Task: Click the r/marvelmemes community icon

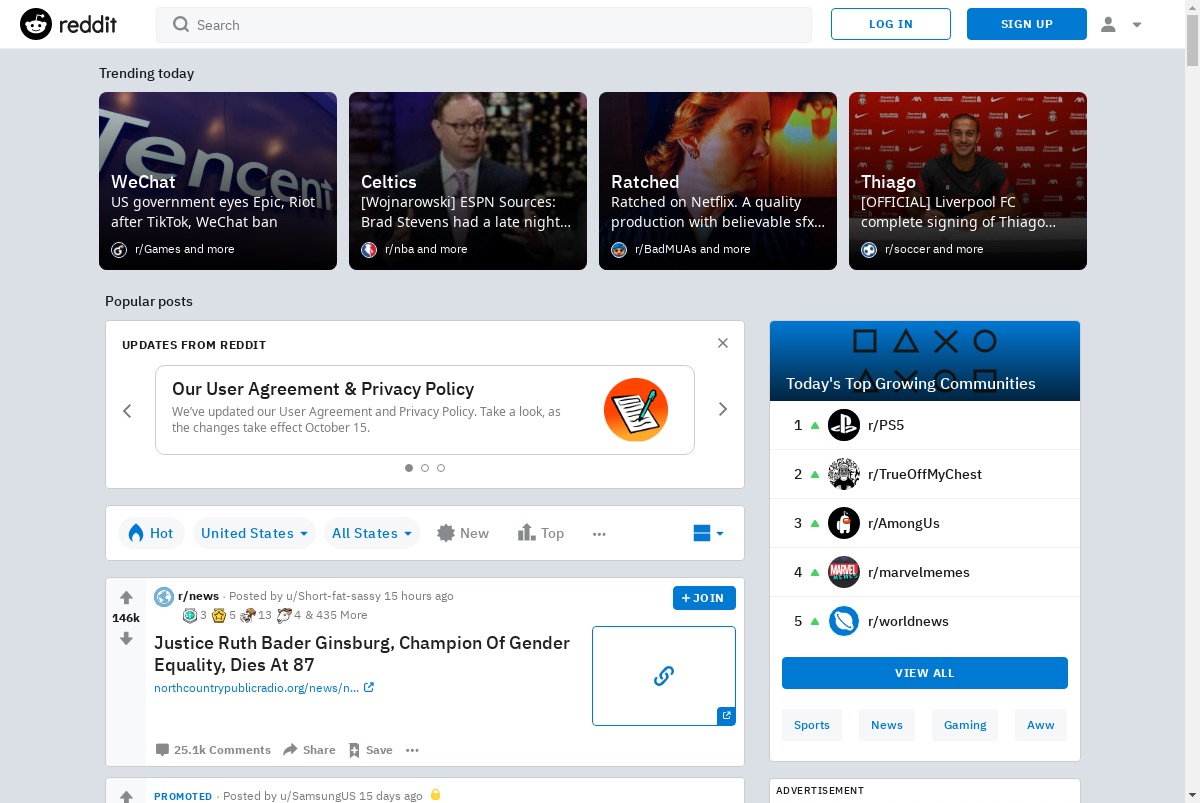Action: point(844,572)
